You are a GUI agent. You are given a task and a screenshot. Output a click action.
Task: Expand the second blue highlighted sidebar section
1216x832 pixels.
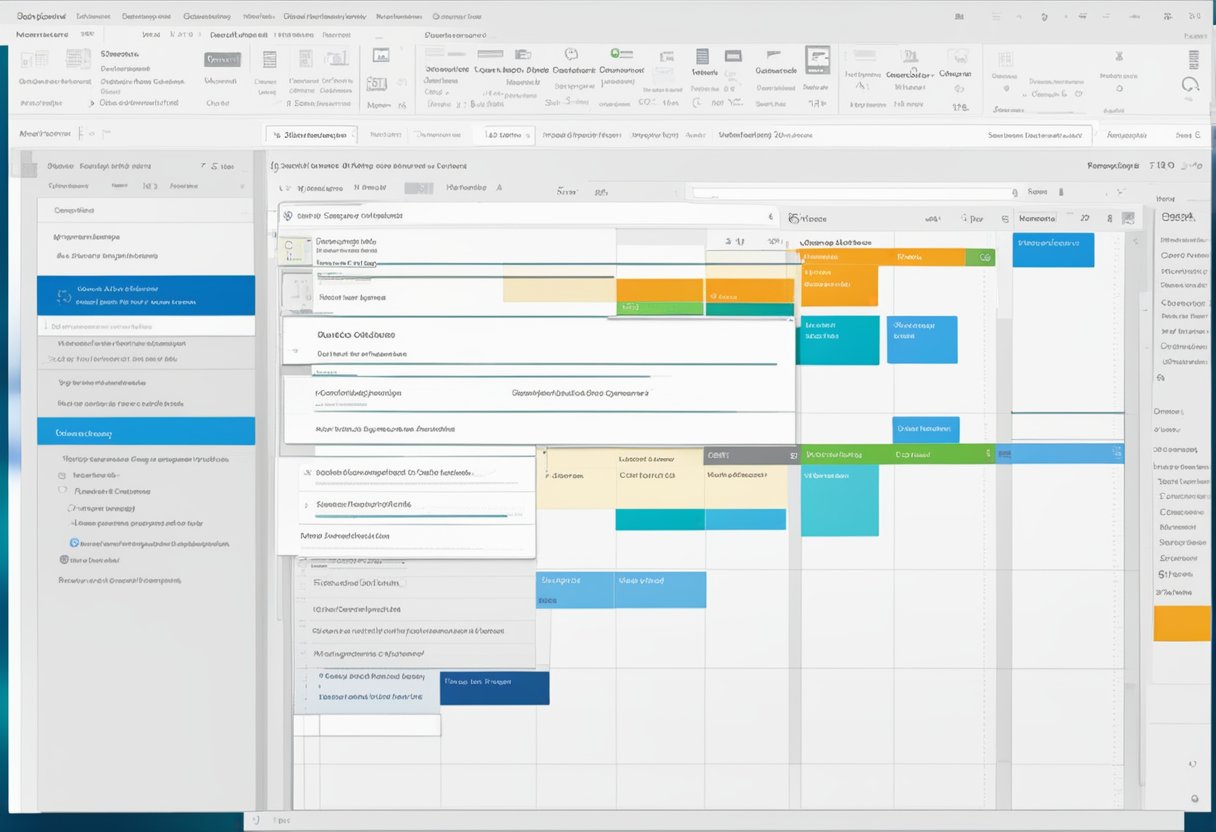pos(146,433)
